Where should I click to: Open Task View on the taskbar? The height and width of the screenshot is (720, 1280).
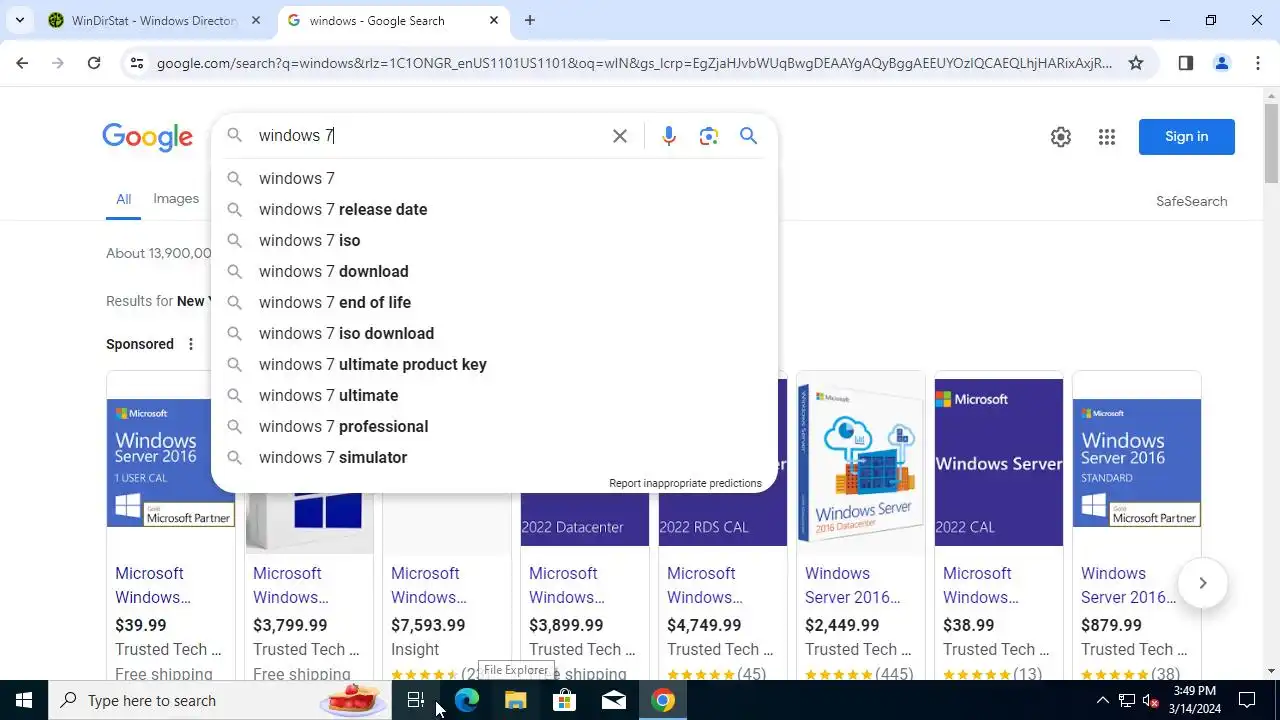[416, 700]
